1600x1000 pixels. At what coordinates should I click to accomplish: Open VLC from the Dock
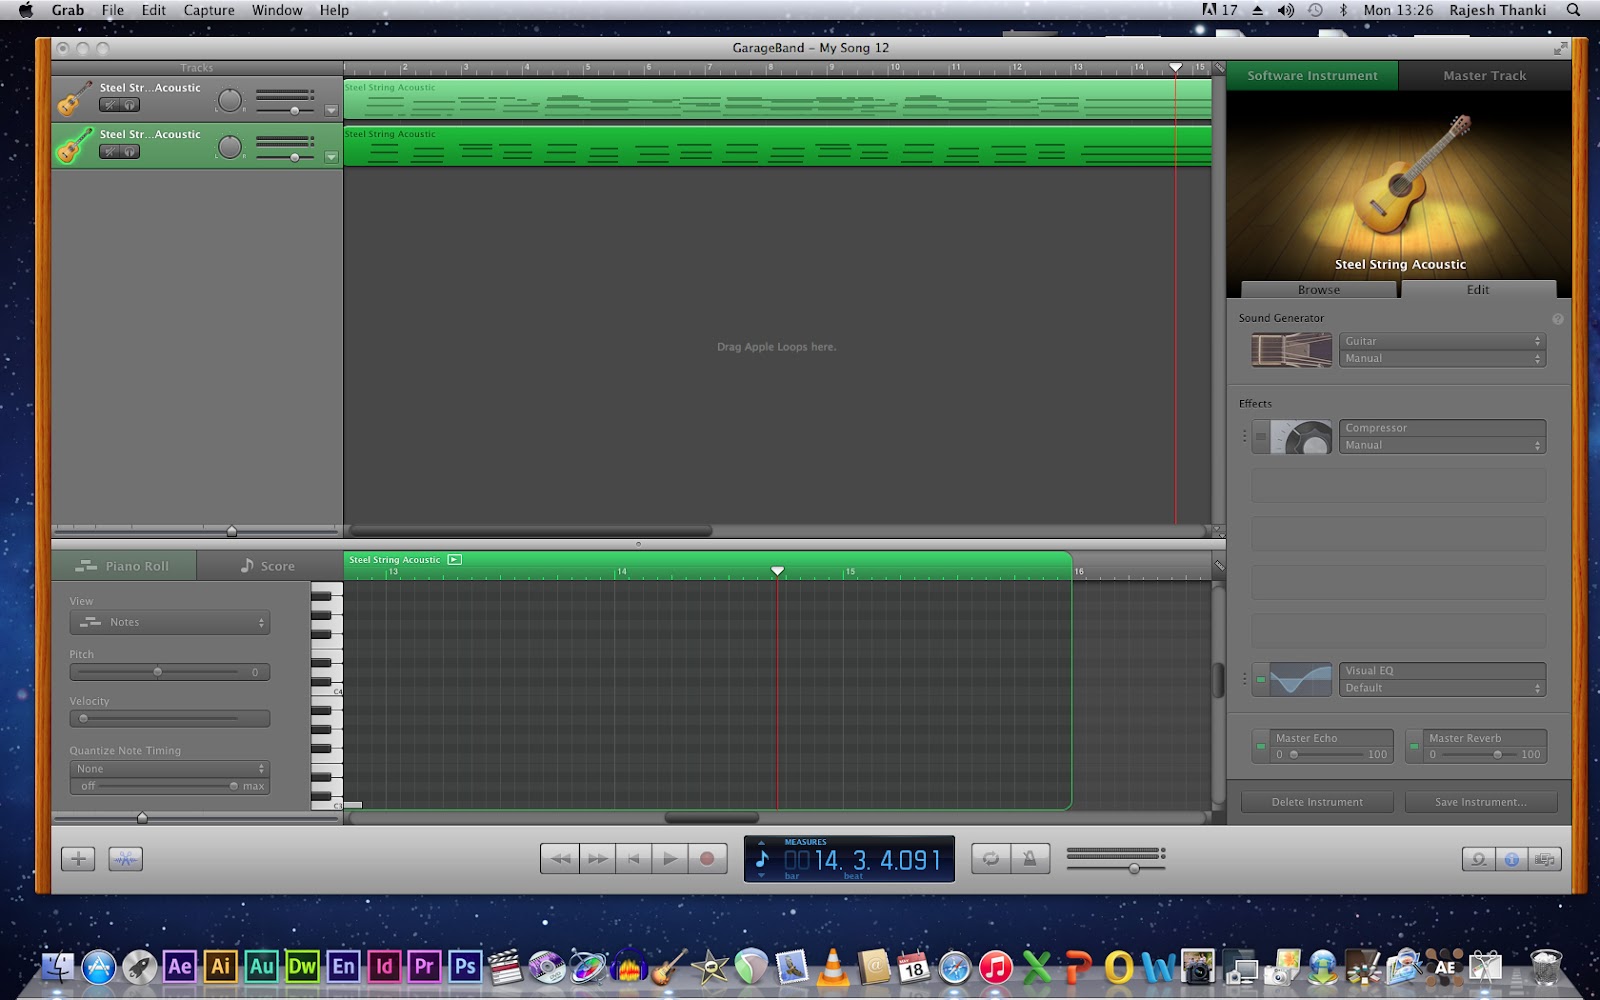(x=832, y=967)
